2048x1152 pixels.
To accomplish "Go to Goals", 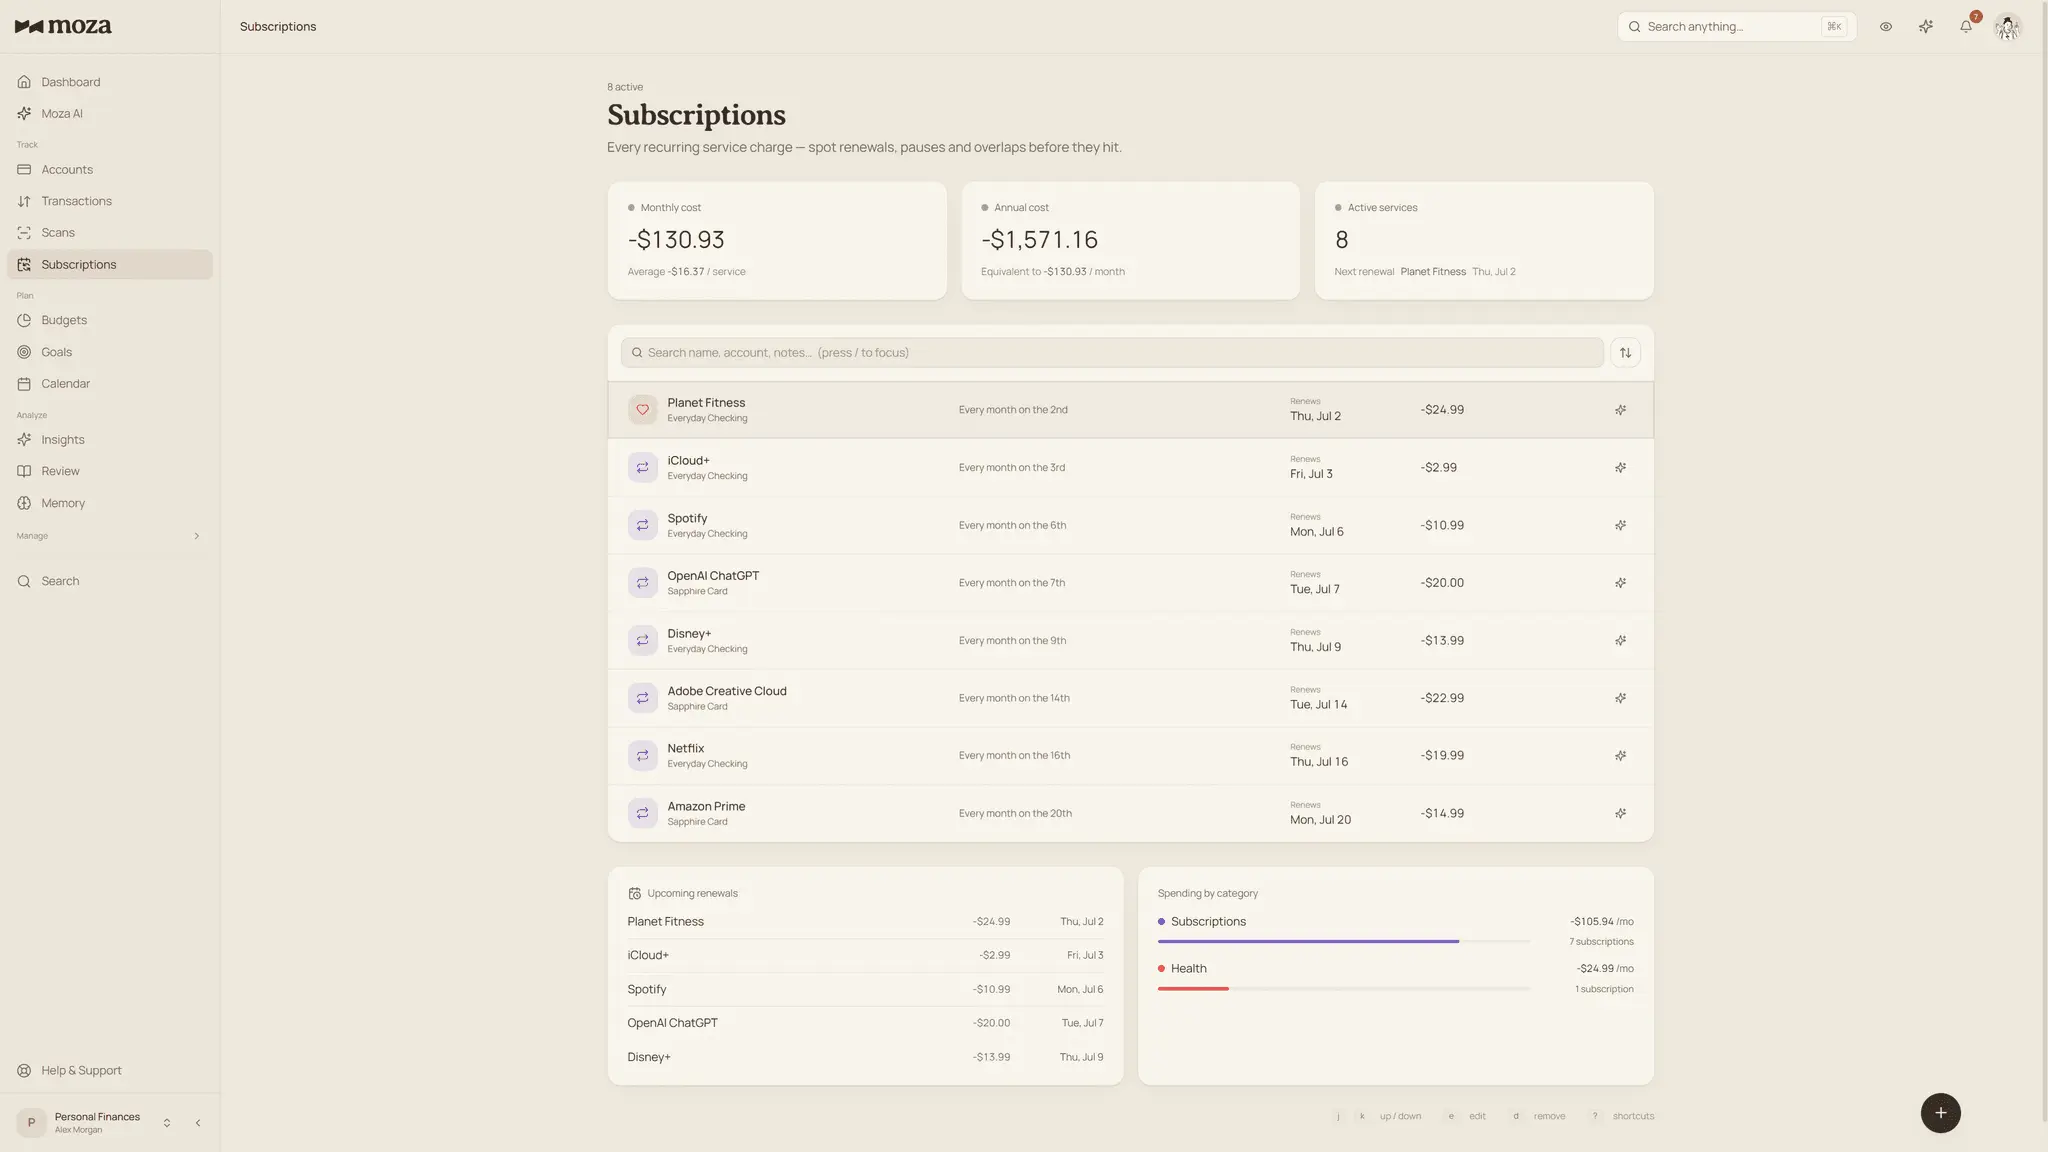I will (x=109, y=352).
